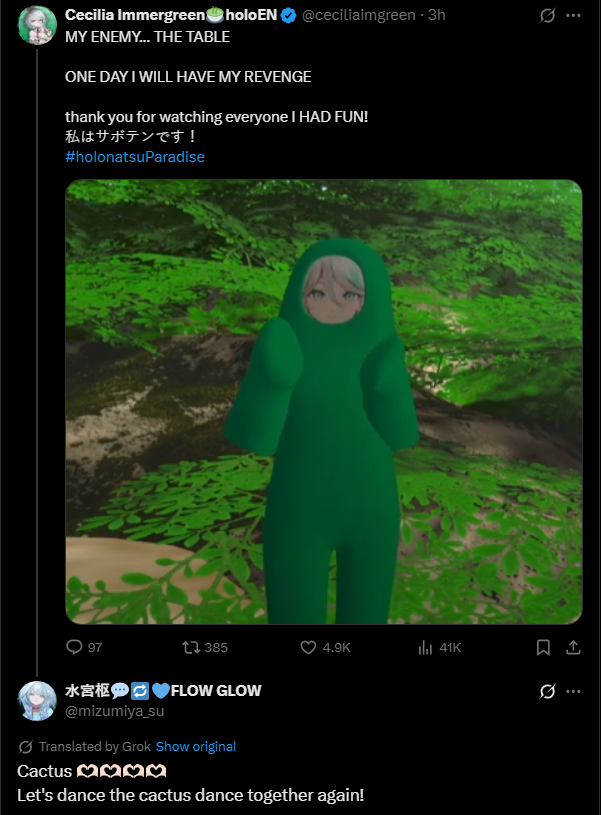Click the 水宮枢 profile avatar
601x815 pixels.
point(37,701)
